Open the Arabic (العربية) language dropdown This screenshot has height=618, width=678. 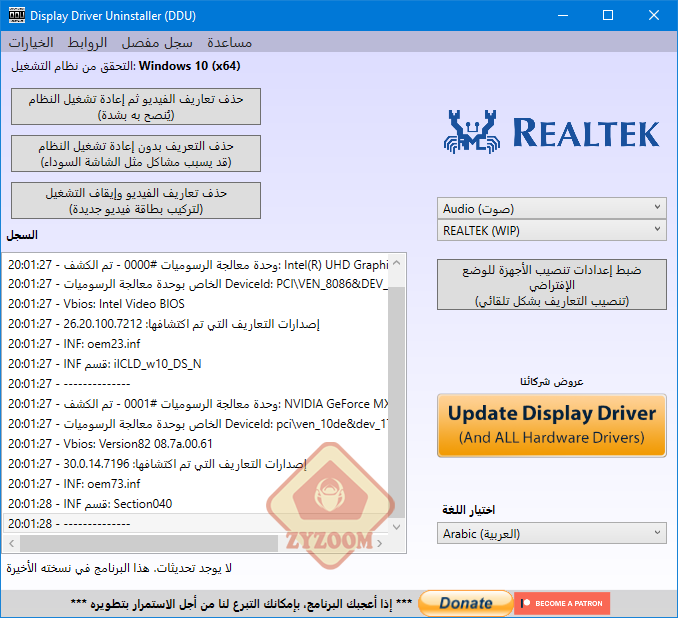(552, 533)
